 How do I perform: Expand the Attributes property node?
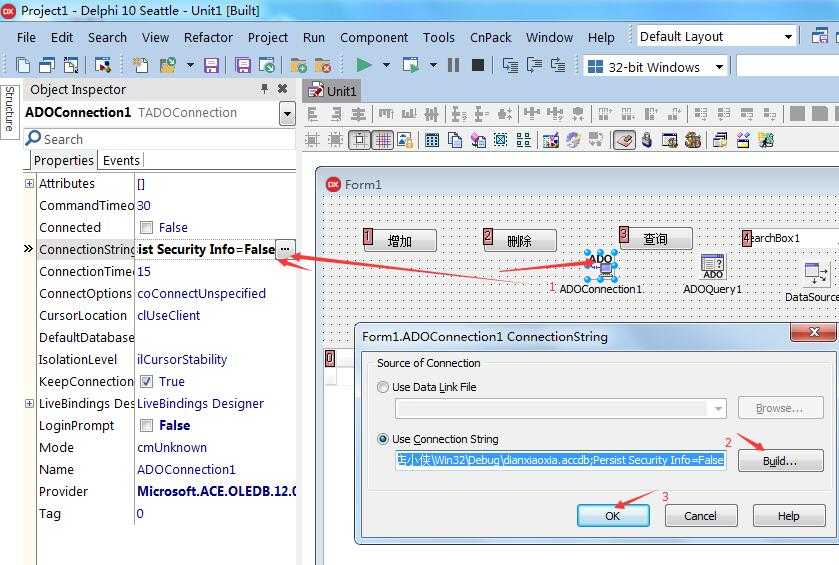29,184
